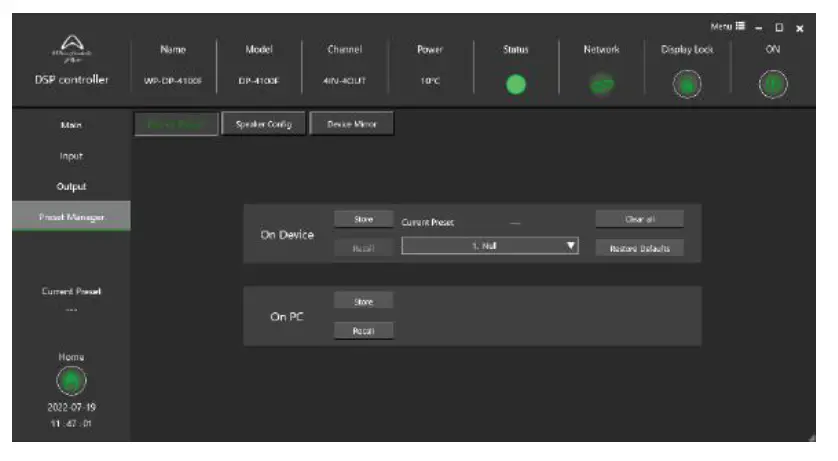
Task: Click the green Status indicator light
Action: [516, 84]
